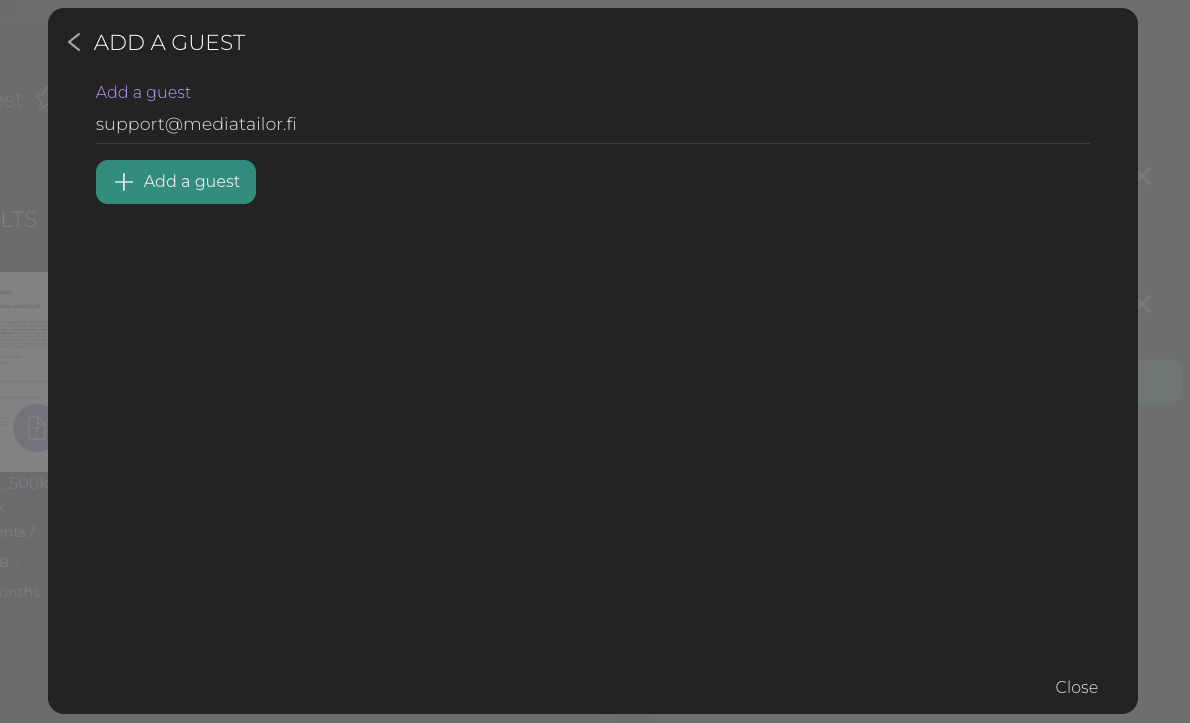The width and height of the screenshot is (1190, 723).
Task: Close the Add a Guest dialog
Action: [x=1076, y=687]
